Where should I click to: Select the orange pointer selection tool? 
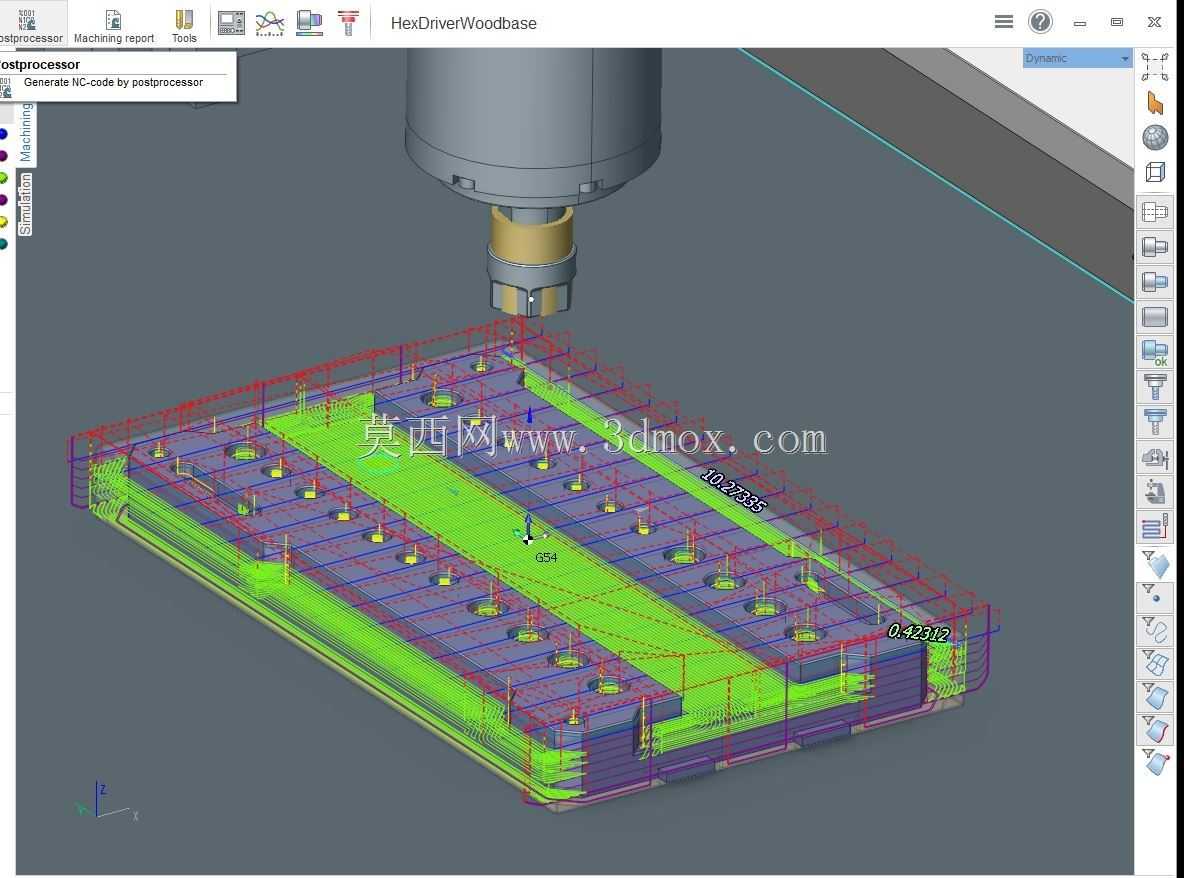(x=1155, y=103)
